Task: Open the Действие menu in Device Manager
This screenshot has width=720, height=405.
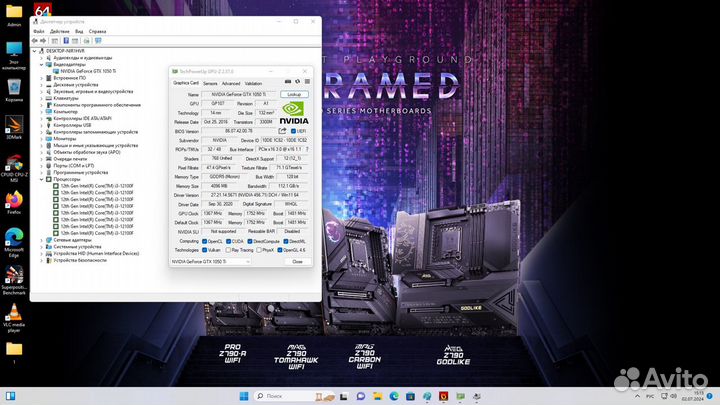Action: [60, 31]
